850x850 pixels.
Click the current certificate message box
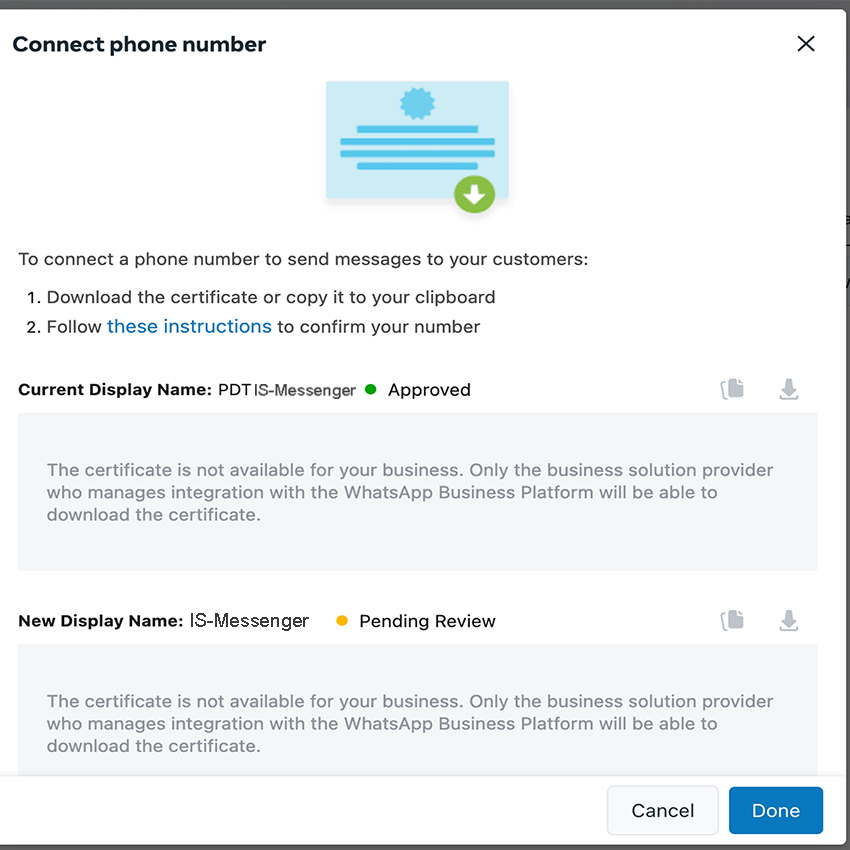(417, 492)
